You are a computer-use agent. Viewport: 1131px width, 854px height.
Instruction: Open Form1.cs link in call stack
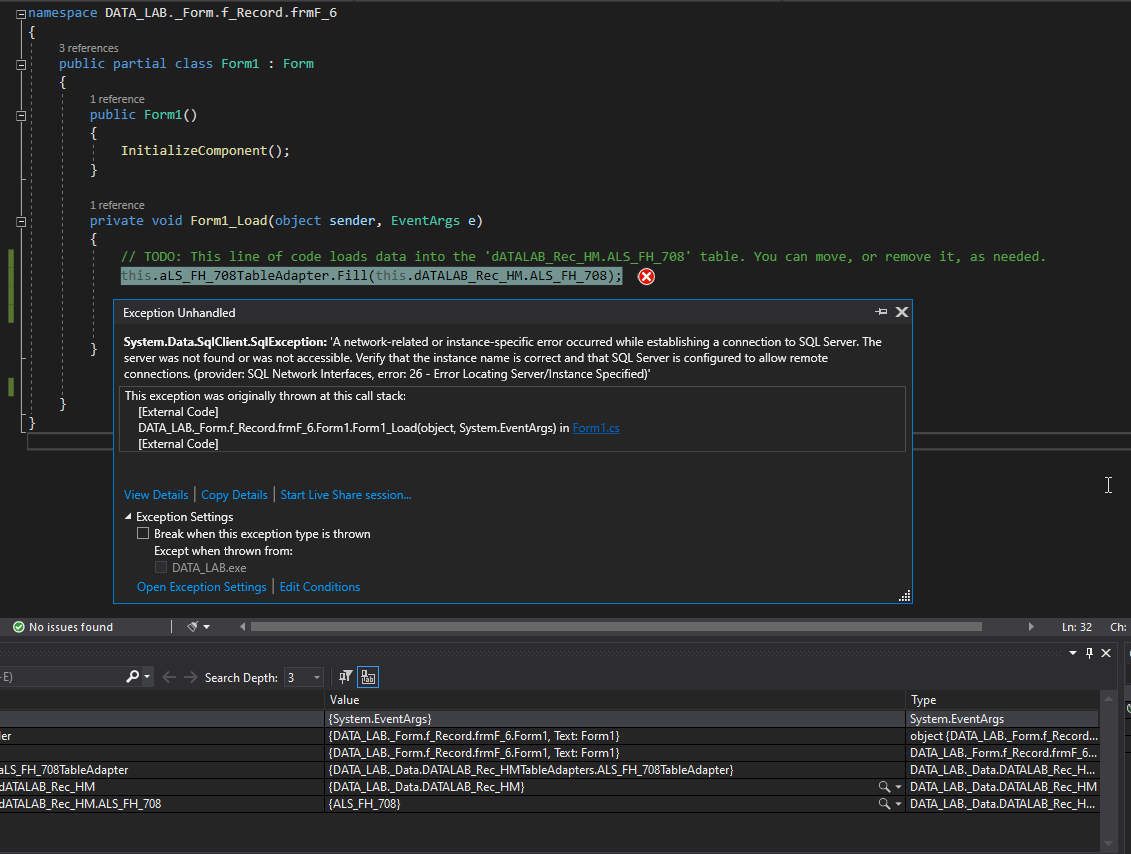tap(596, 428)
